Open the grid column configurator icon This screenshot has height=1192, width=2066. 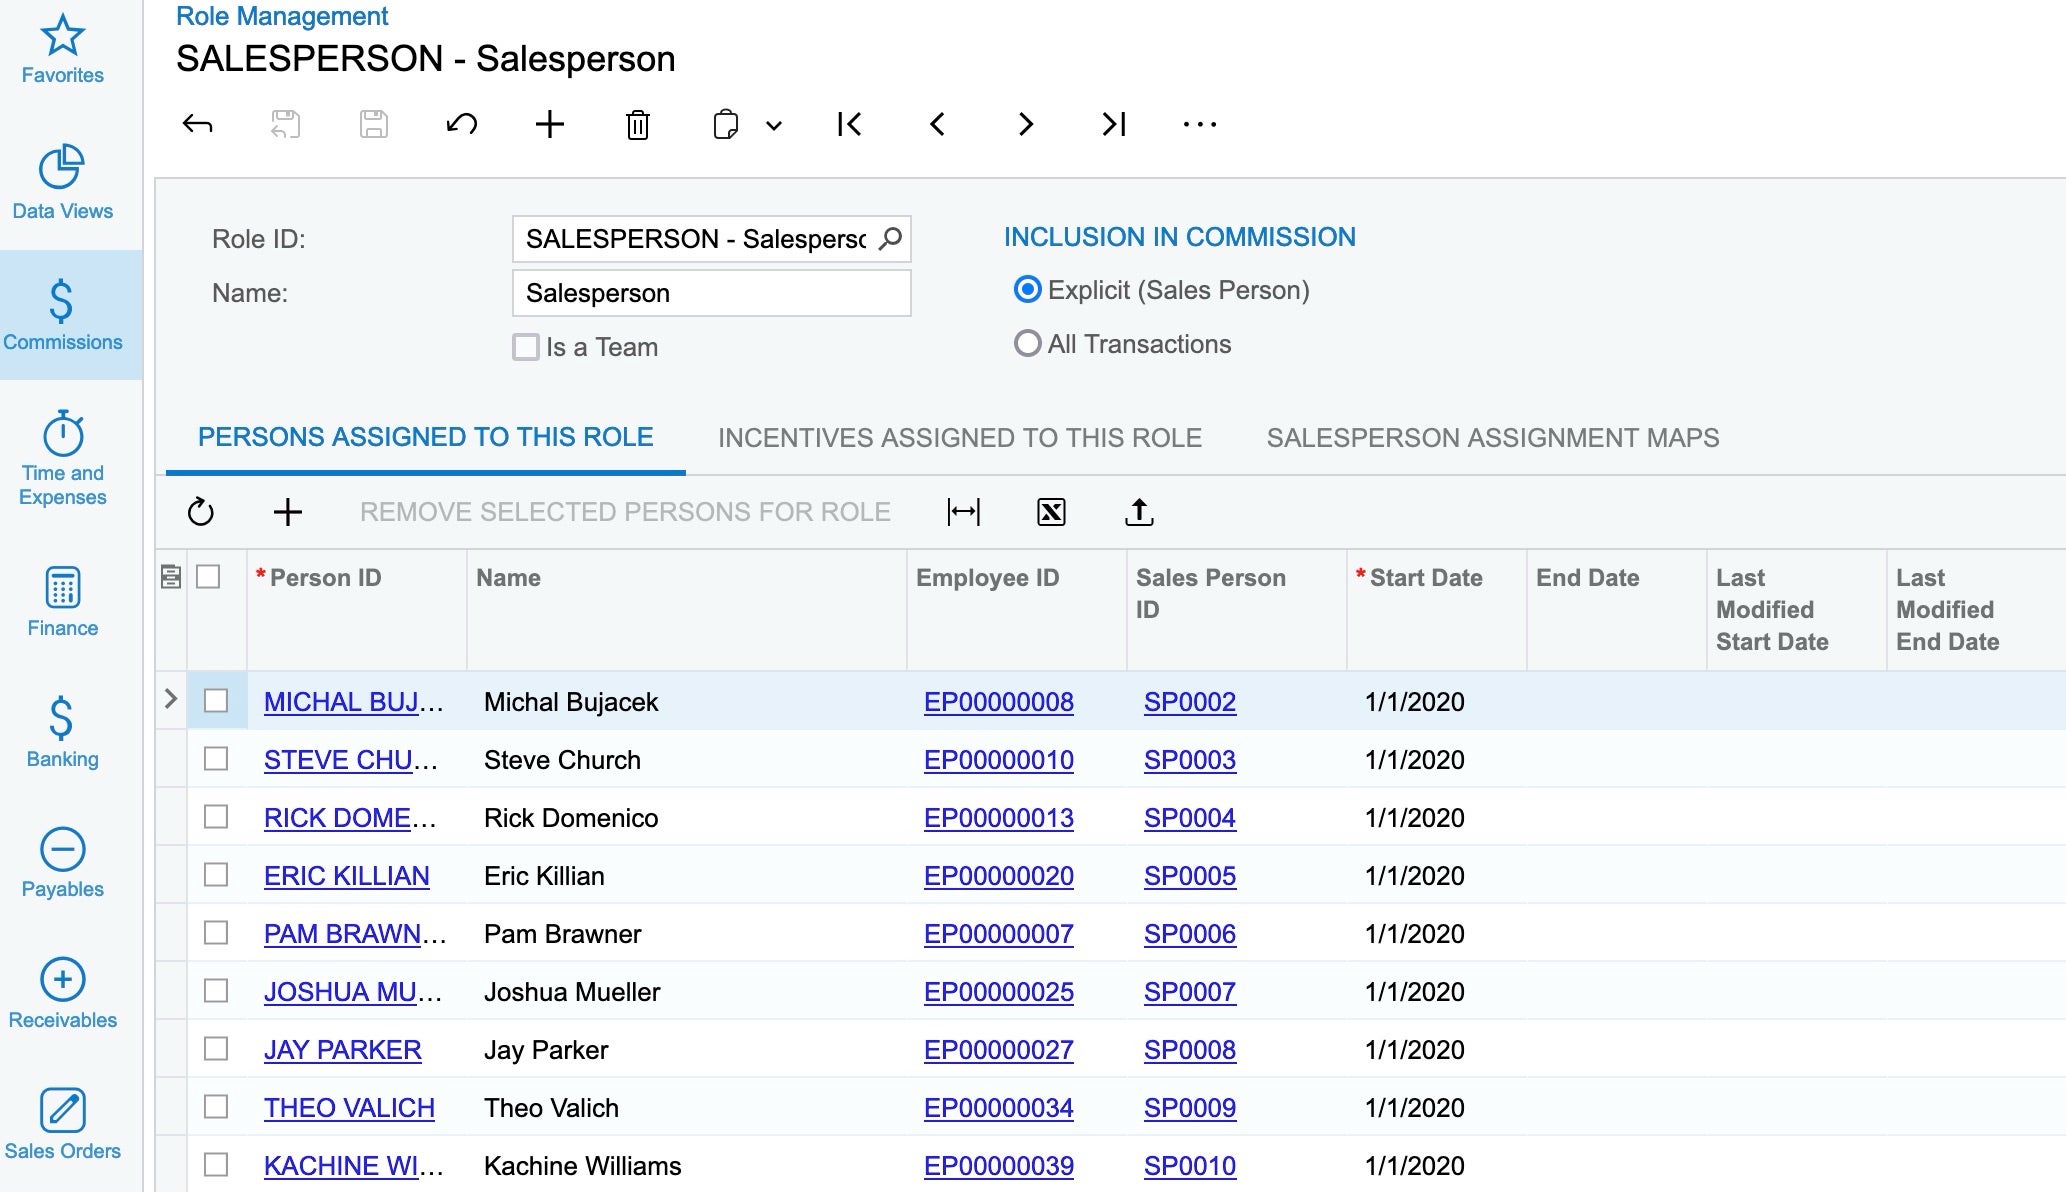coord(171,577)
